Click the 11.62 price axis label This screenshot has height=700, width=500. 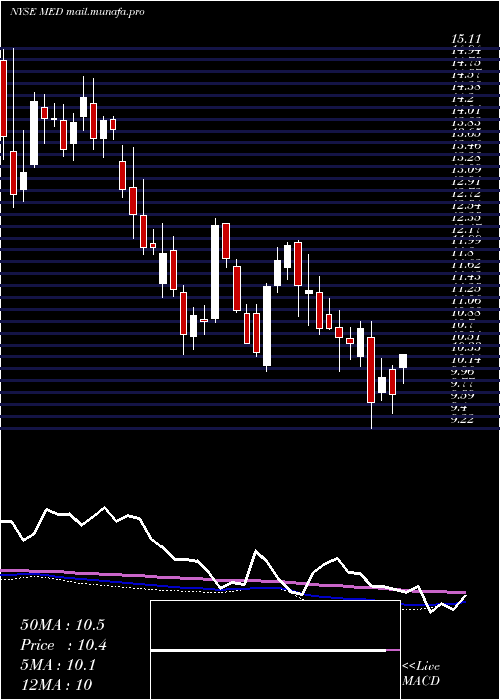click(x=466, y=265)
